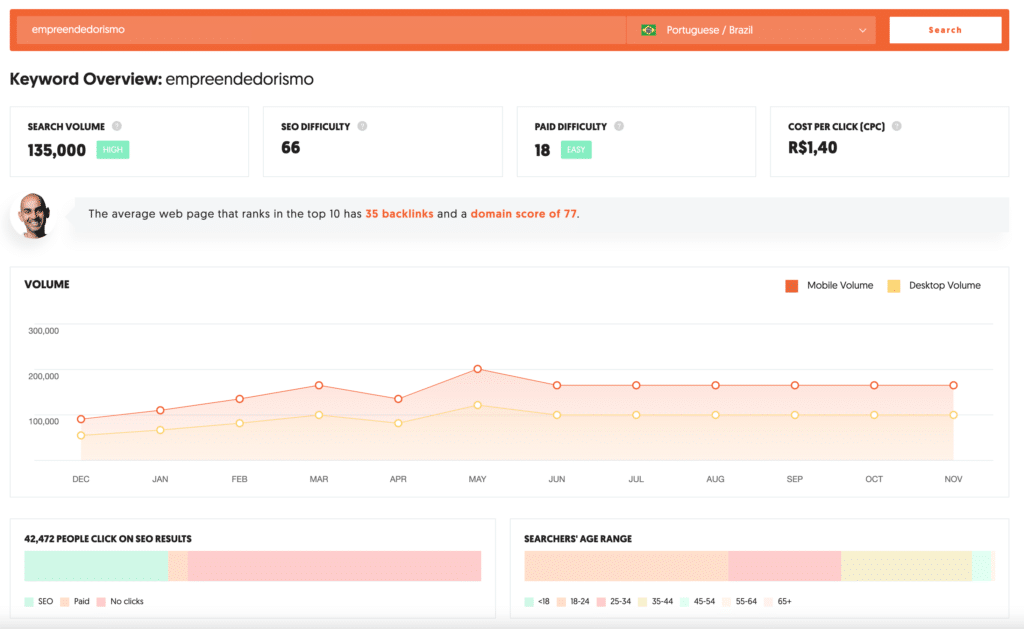View the Cost Per Click (CPC) tooltip
1024x629 pixels.
[896, 126]
